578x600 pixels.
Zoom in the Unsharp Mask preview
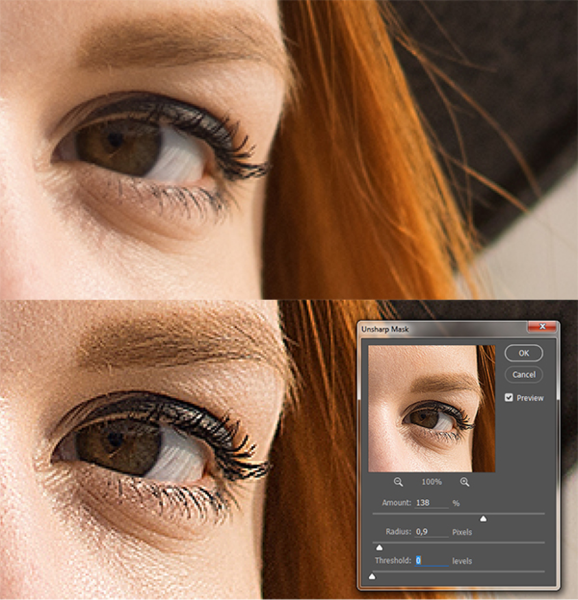coord(465,482)
